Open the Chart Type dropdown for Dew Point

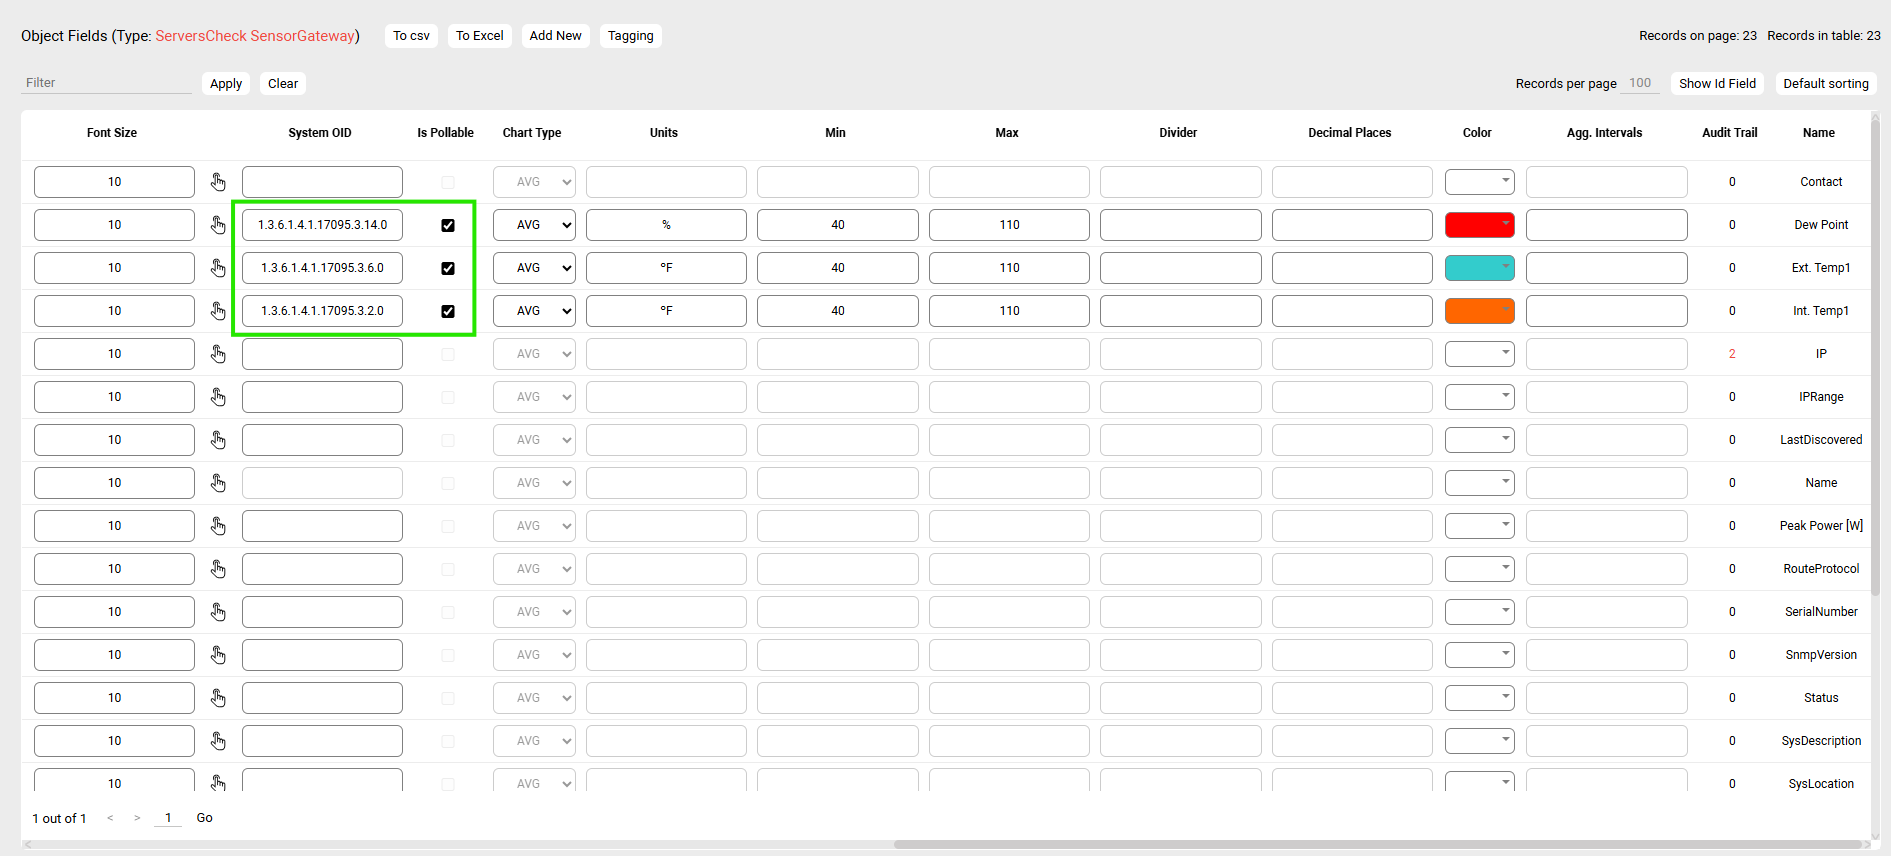[x=534, y=225]
